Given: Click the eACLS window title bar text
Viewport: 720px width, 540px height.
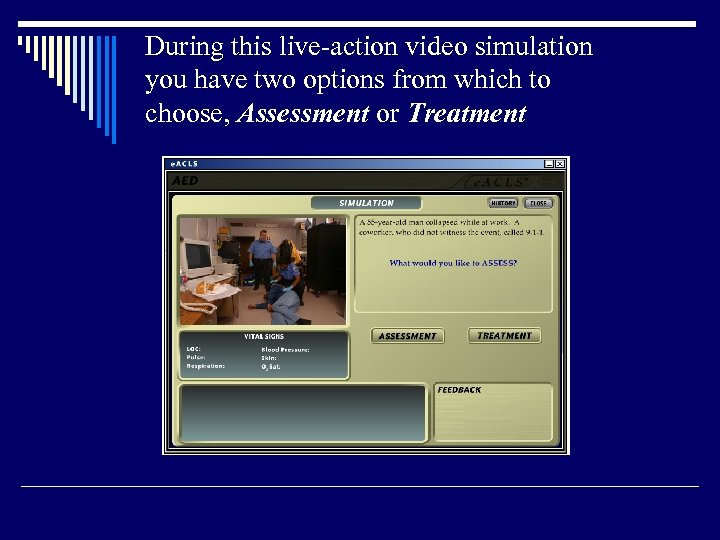Looking at the screenshot, I should pyautogui.click(x=184, y=164).
